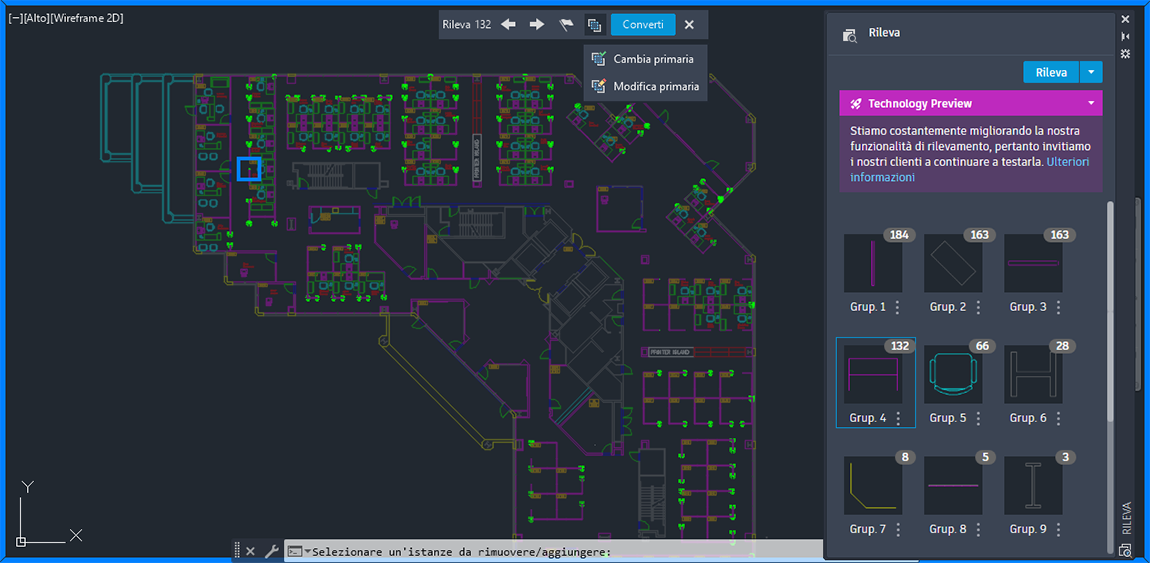Viewport: 1150px width, 563px height.
Task: Open the primary instance options icon
Action: pyautogui.click(x=593, y=24)
